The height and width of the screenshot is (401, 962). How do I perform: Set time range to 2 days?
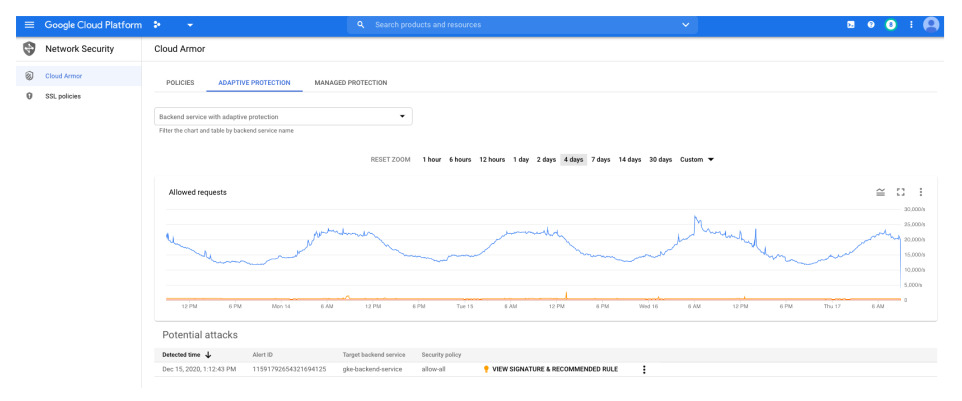(546, 159)
